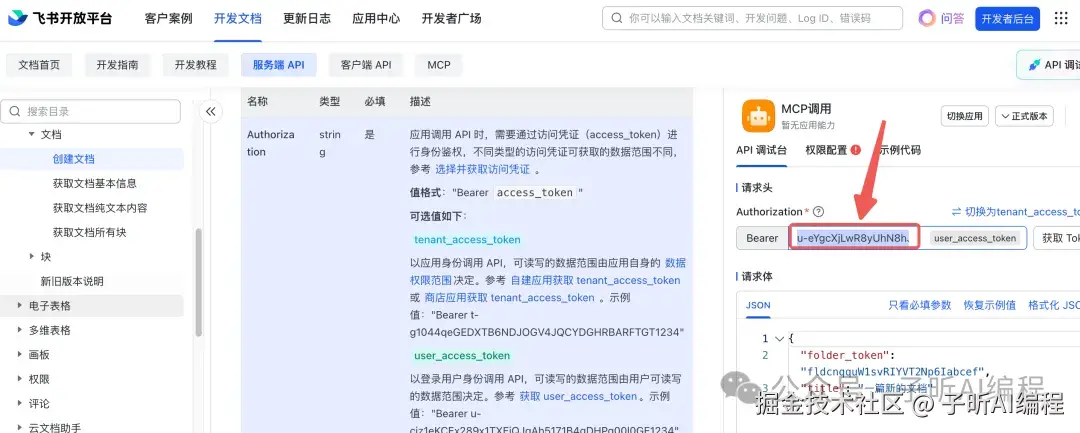Image resolution: width=1080 pixels, height=433 pixels.
Task: Switch to the 文档首页 tab
Action: pos(39,65)
